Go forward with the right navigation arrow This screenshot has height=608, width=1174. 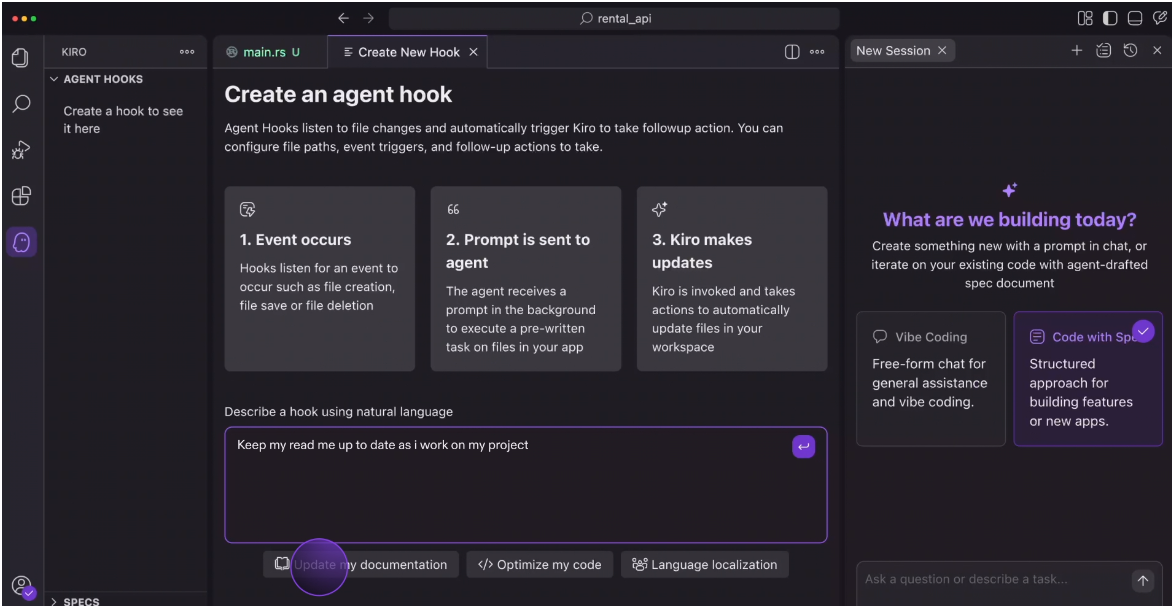click(368, 18)
